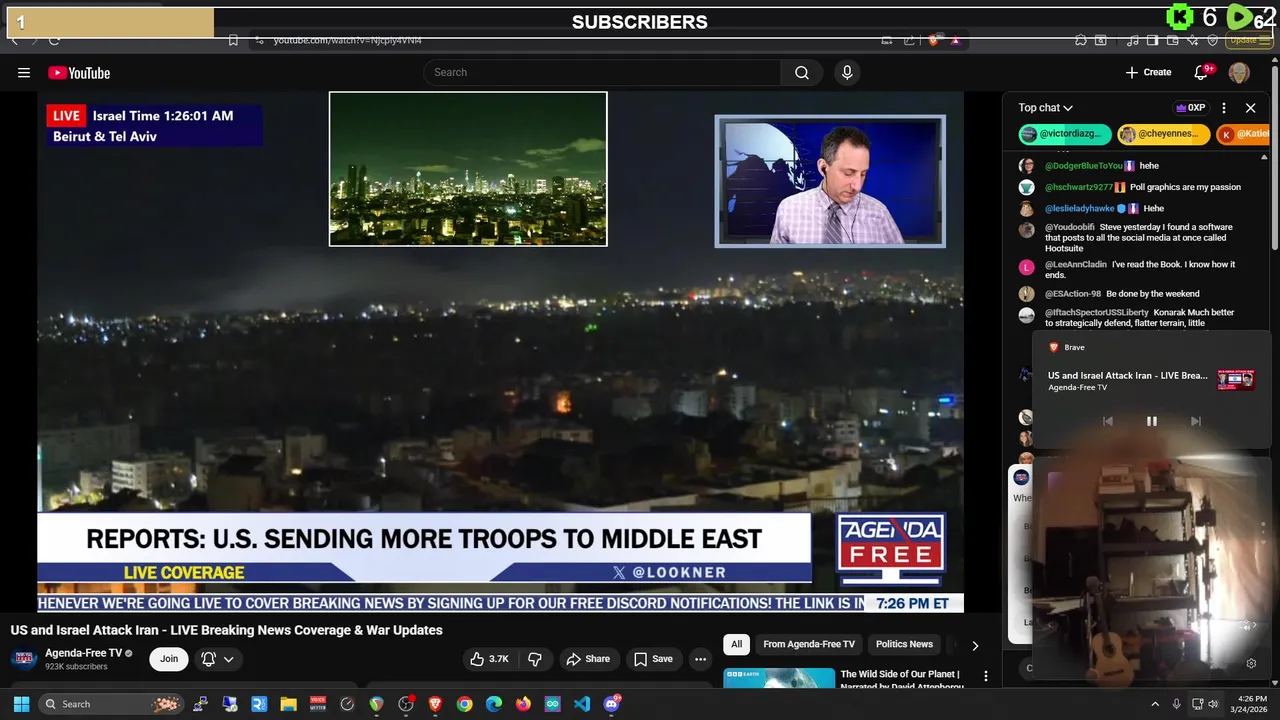
Task: Select the All filter chip
Action: tap(737, 644)
